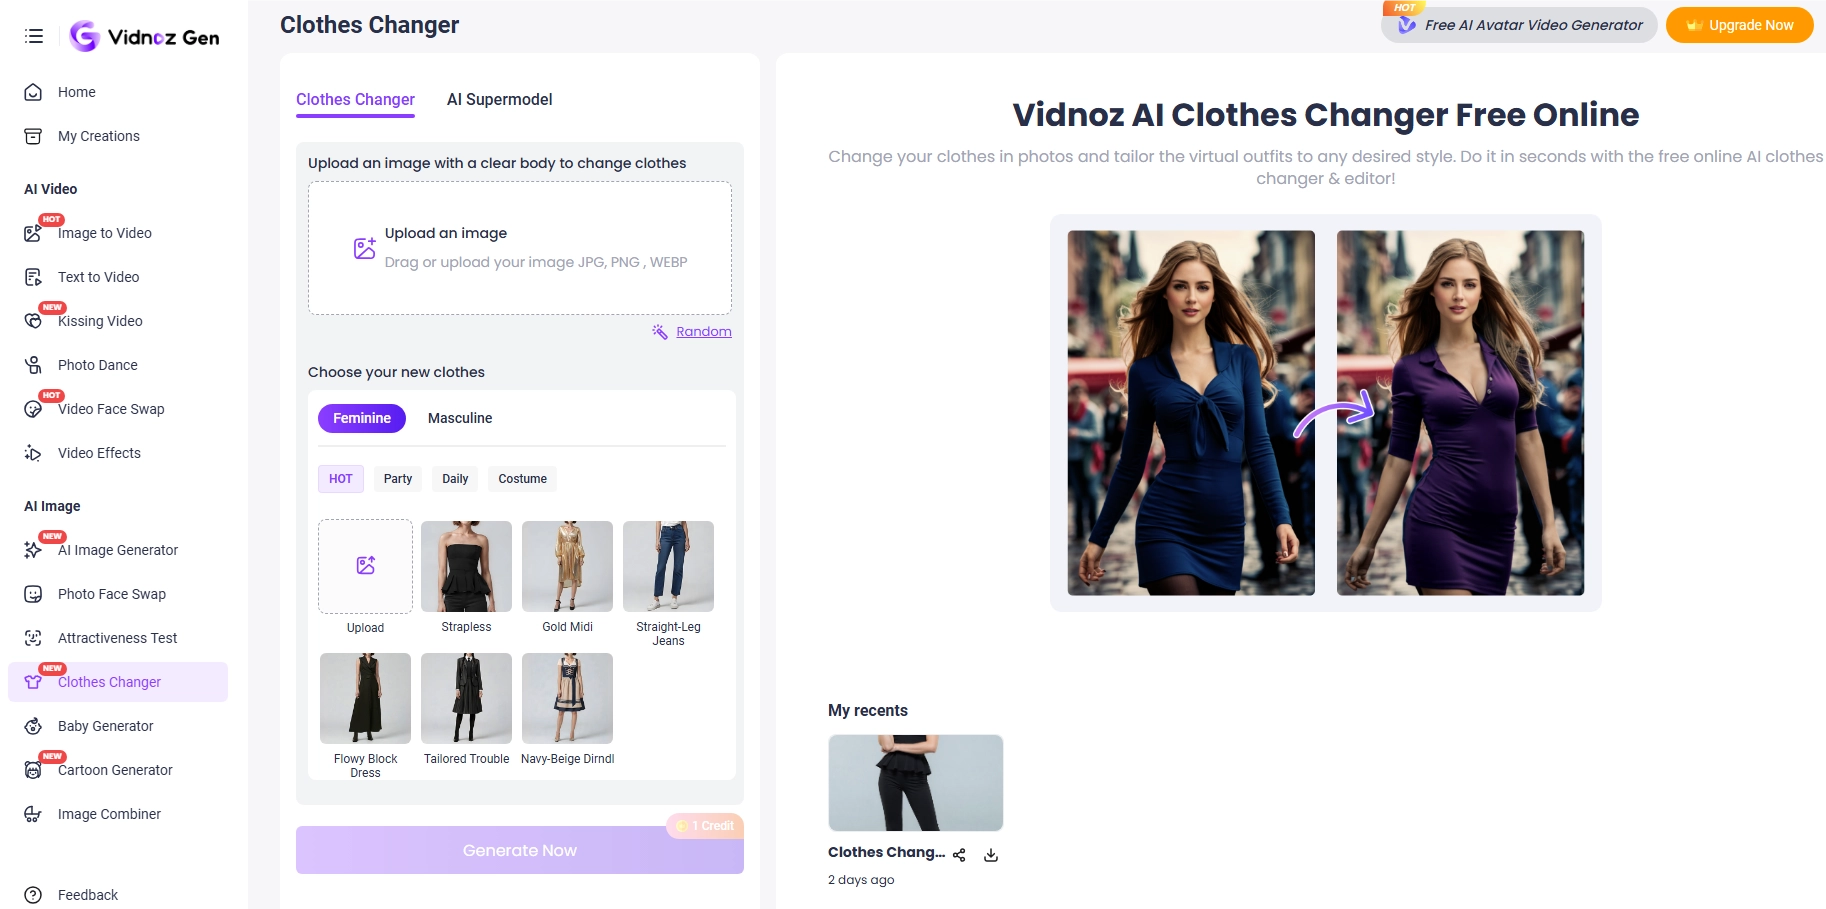1826x909 pixels.
Task: Click the Random dice icon below upload box
Action: 660,331
